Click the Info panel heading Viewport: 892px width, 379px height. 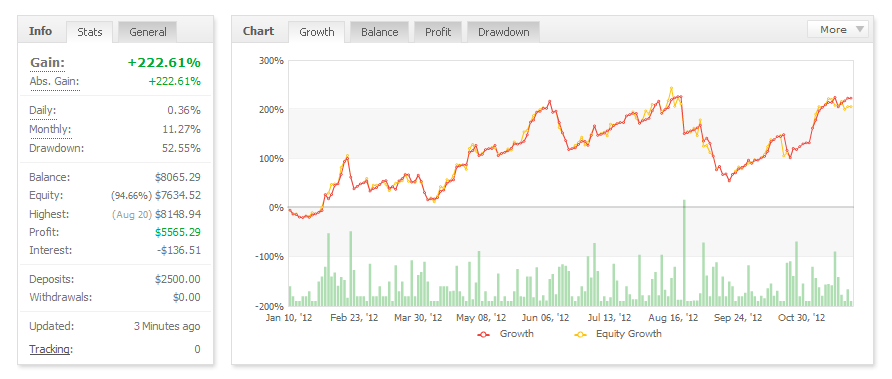pos(40,31)
